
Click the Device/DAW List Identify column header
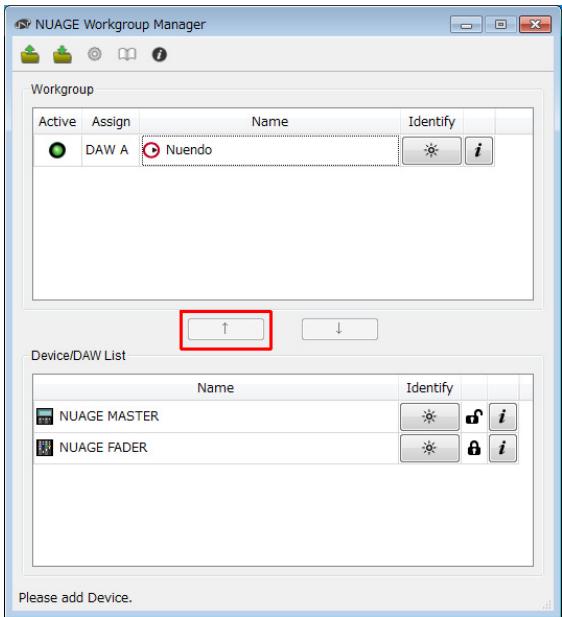click(430, 388)
